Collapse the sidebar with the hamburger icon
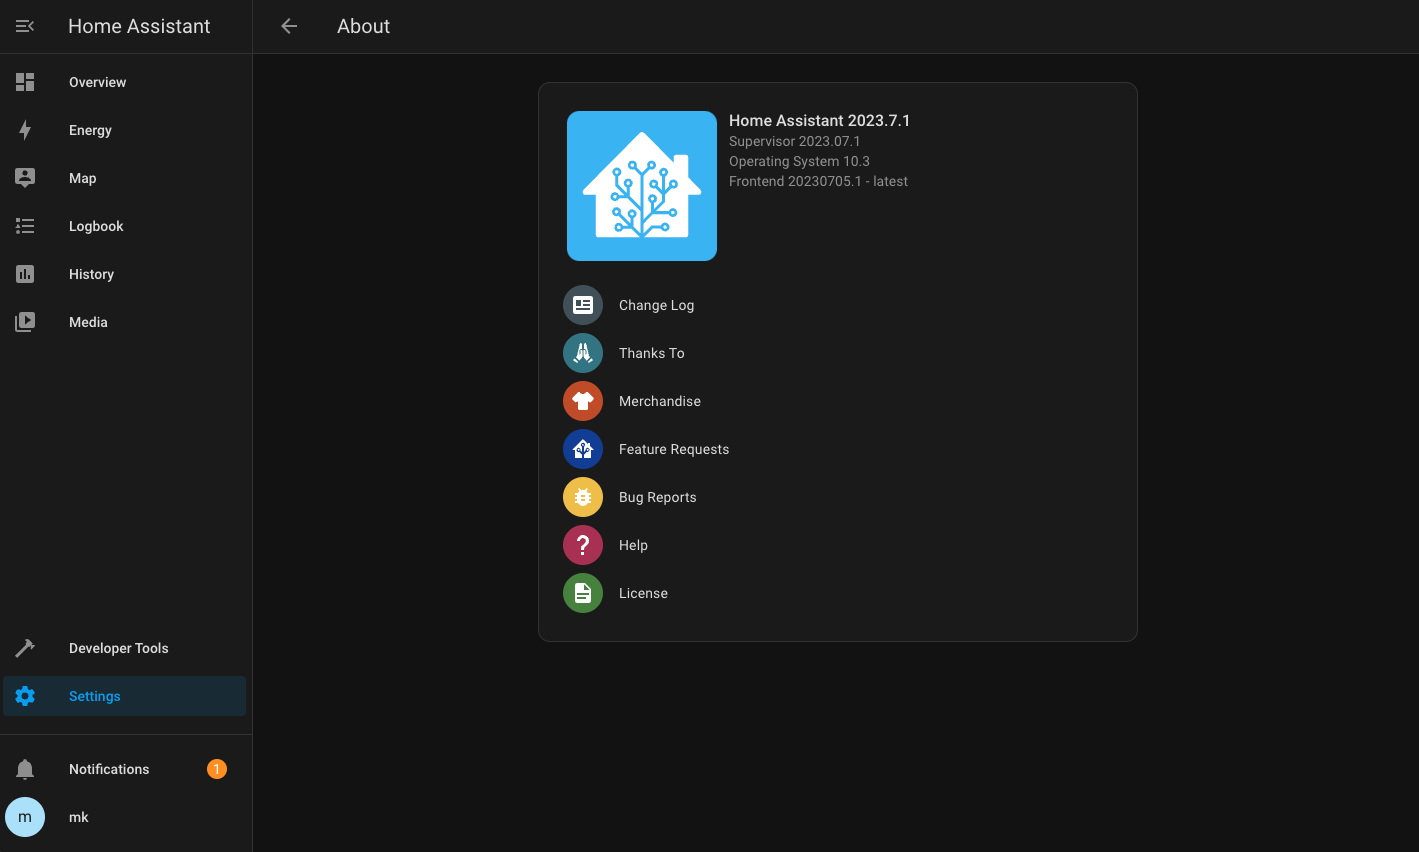This screenshot has height=852, width=1419. 25,26
